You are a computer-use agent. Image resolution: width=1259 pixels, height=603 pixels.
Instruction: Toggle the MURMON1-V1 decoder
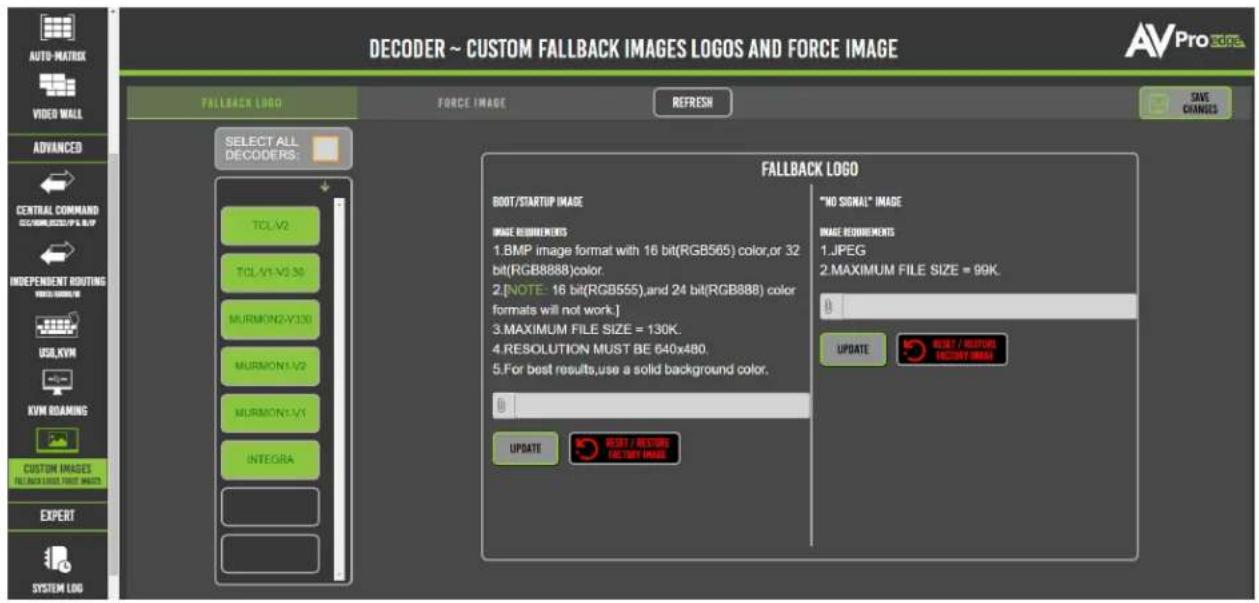tap(270, 413)
